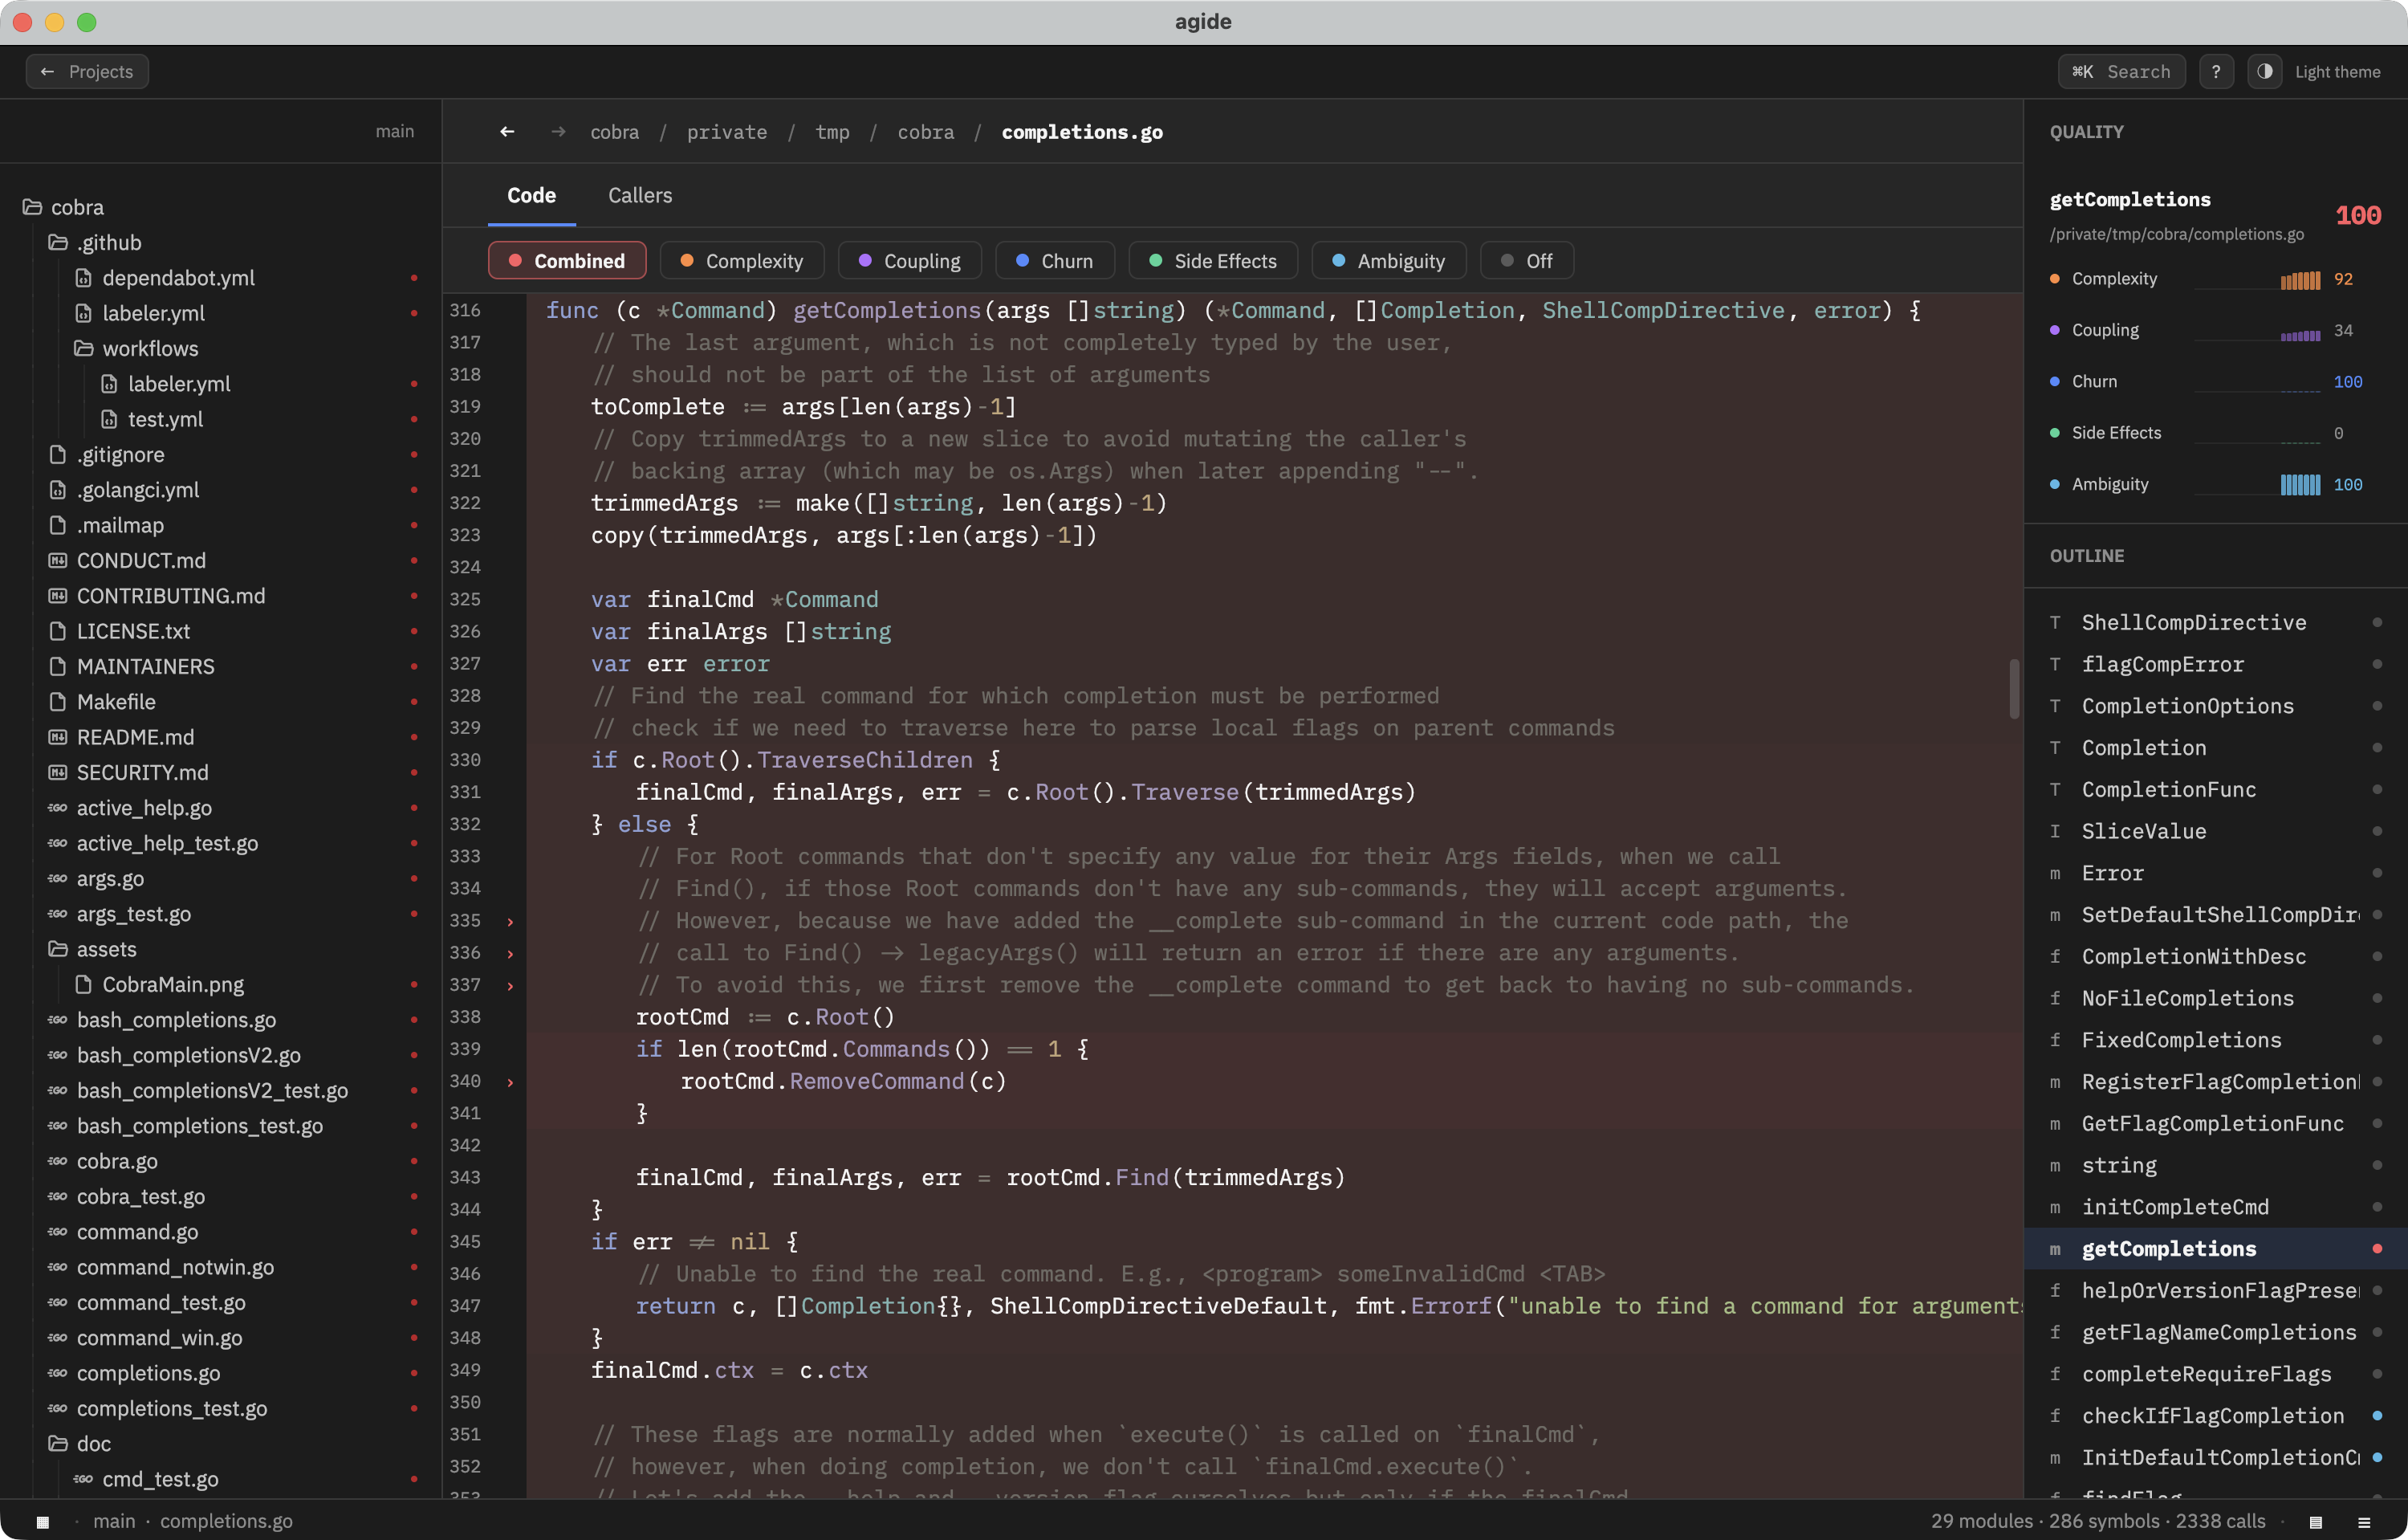Toggle the Light theme contrast icon
2408x1540 pixels.
click(x=2265, y=71)
